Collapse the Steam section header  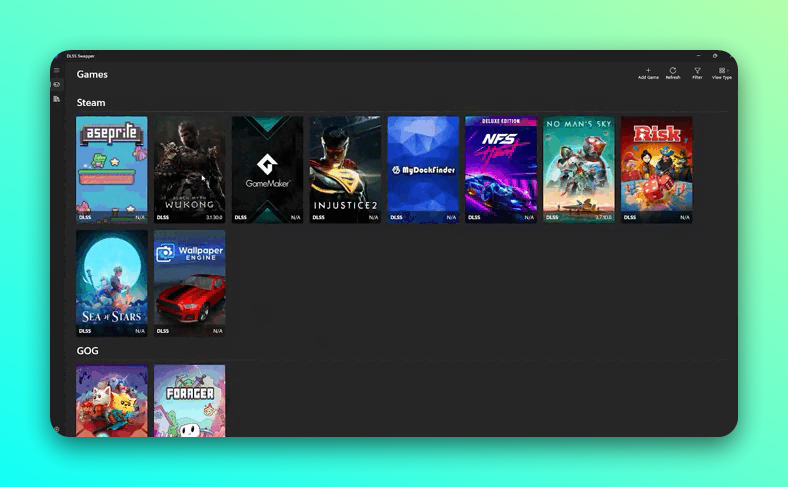click(x=91, y=103)
